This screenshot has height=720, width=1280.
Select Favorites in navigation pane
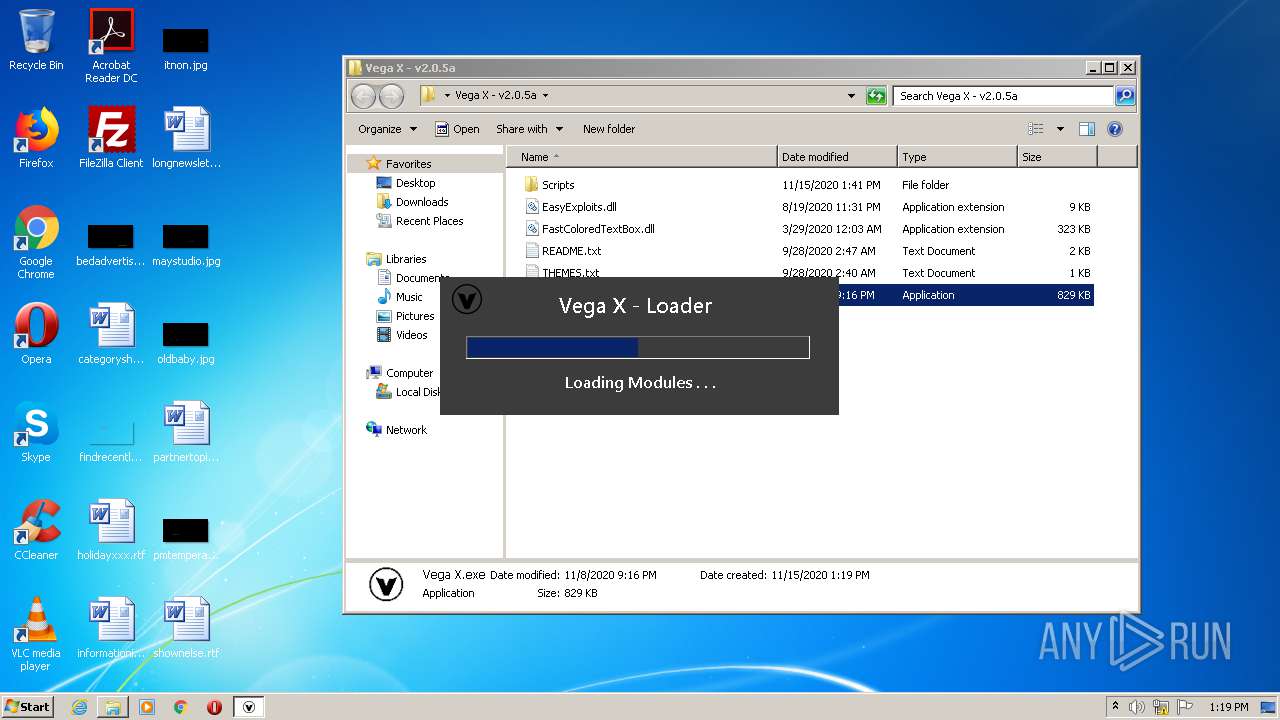pos(408,164)
